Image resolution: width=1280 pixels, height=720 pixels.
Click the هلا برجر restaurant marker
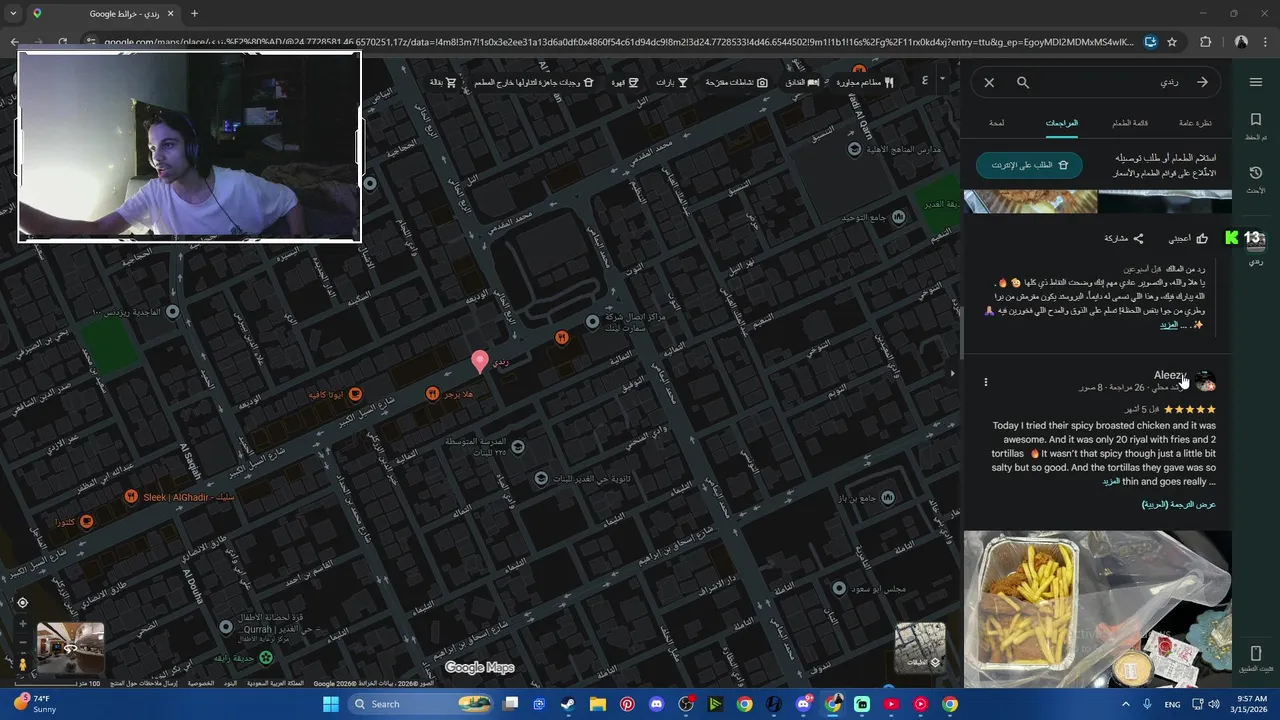pos(432,394)
